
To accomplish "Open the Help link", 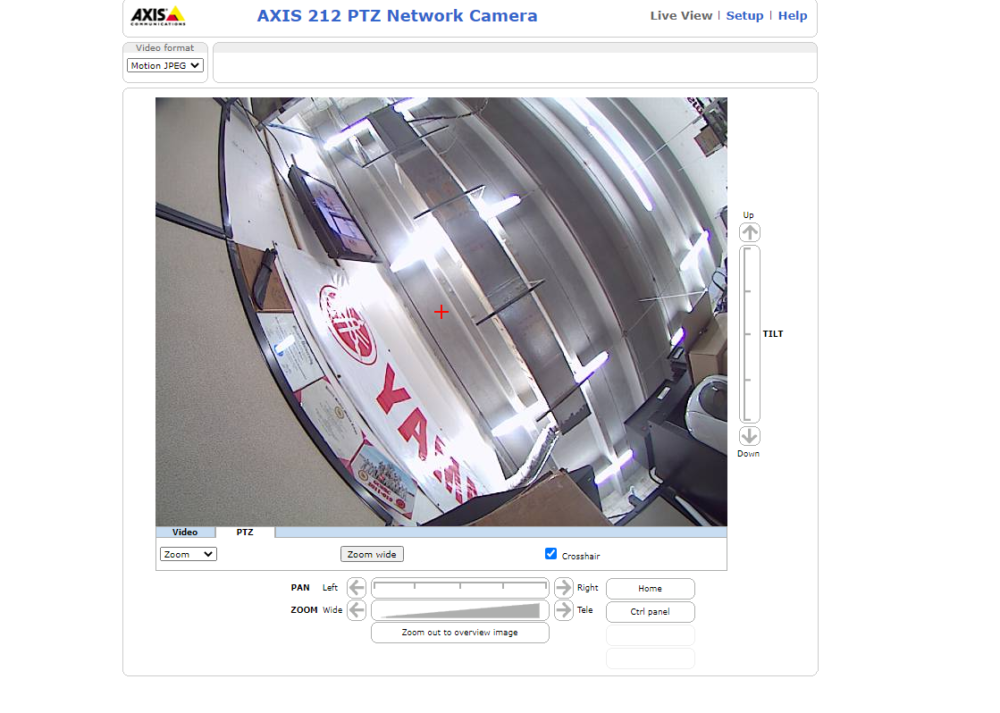I will pyautogui.click(x=792, y=16).
